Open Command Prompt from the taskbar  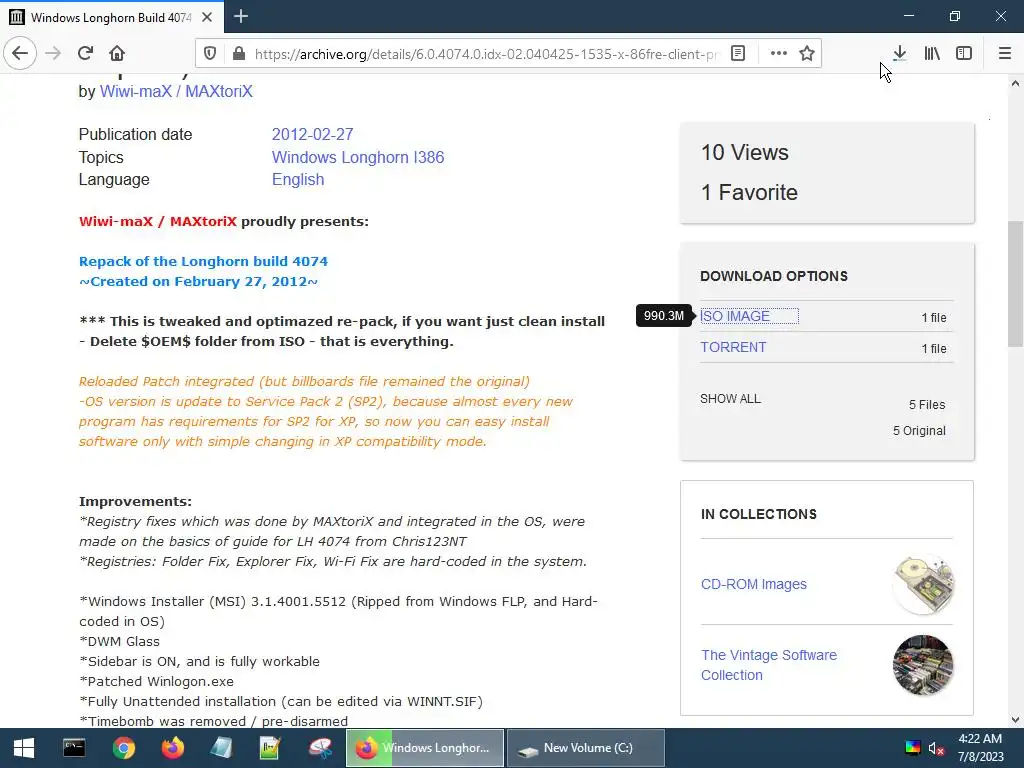coord(74,748)
